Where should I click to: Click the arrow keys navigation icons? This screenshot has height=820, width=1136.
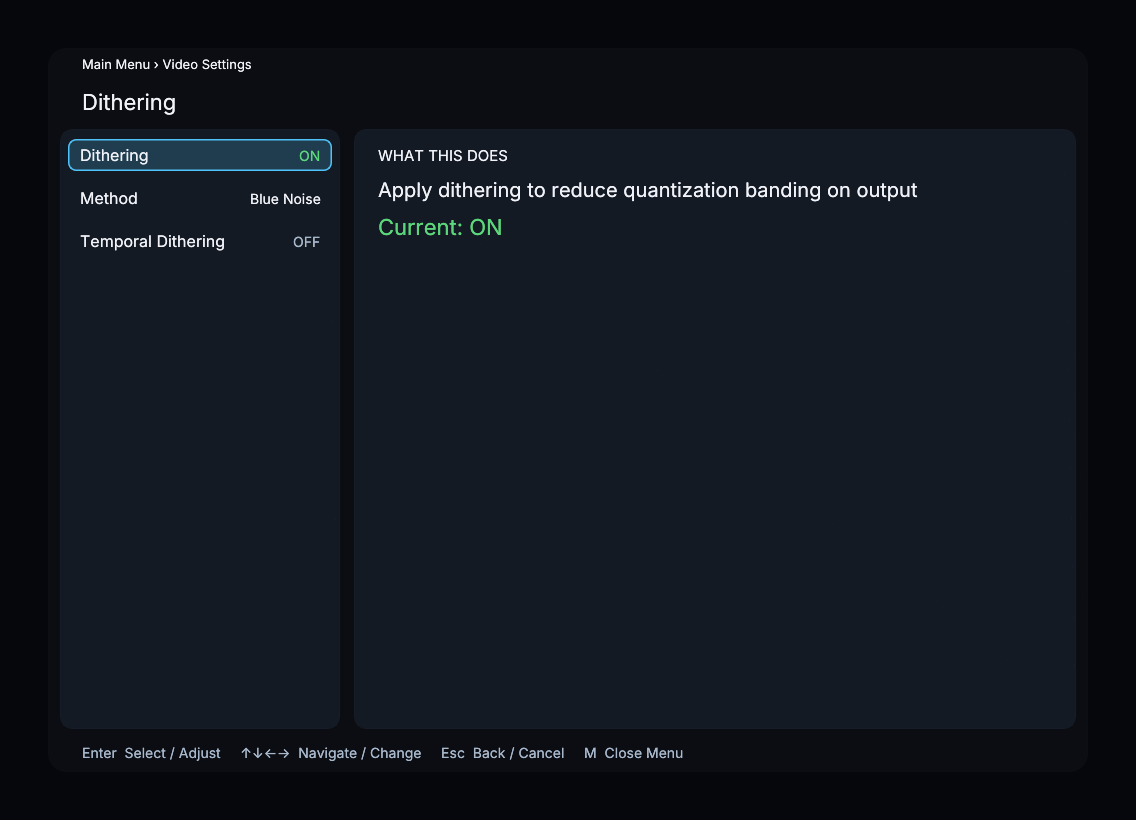(x=265, y=753)
